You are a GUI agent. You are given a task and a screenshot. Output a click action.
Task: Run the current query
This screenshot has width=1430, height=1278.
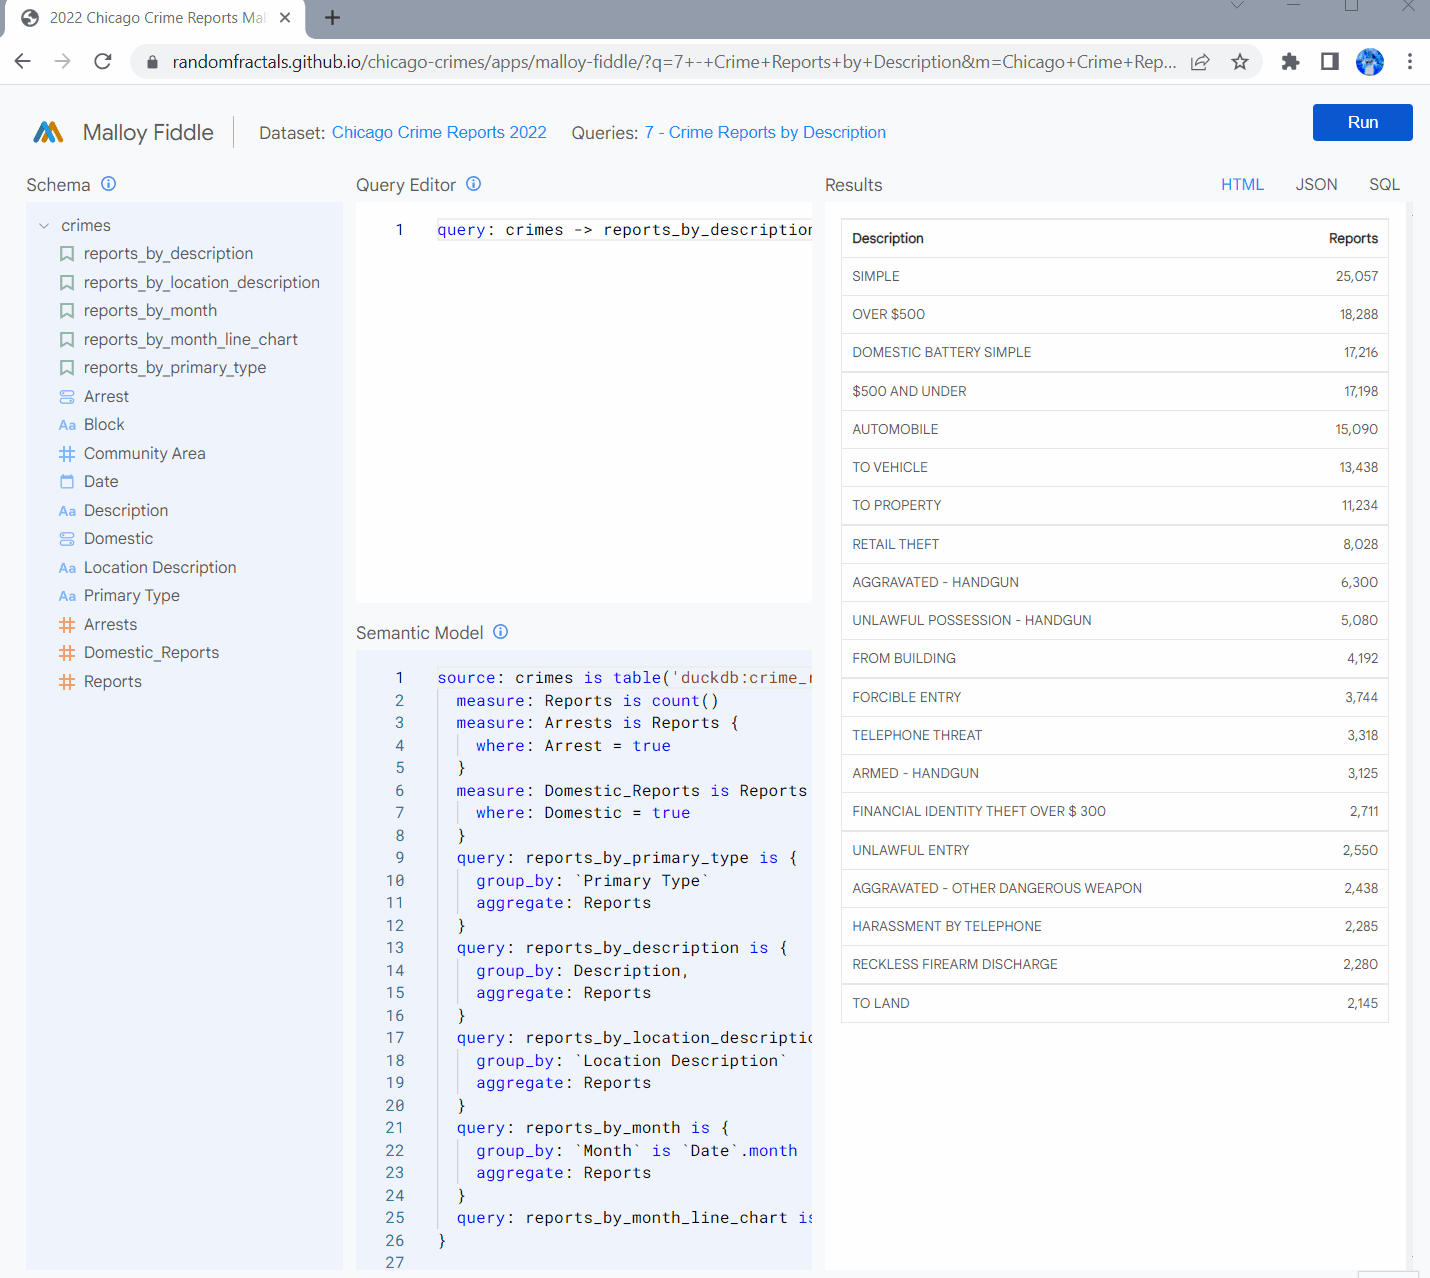1362,122
